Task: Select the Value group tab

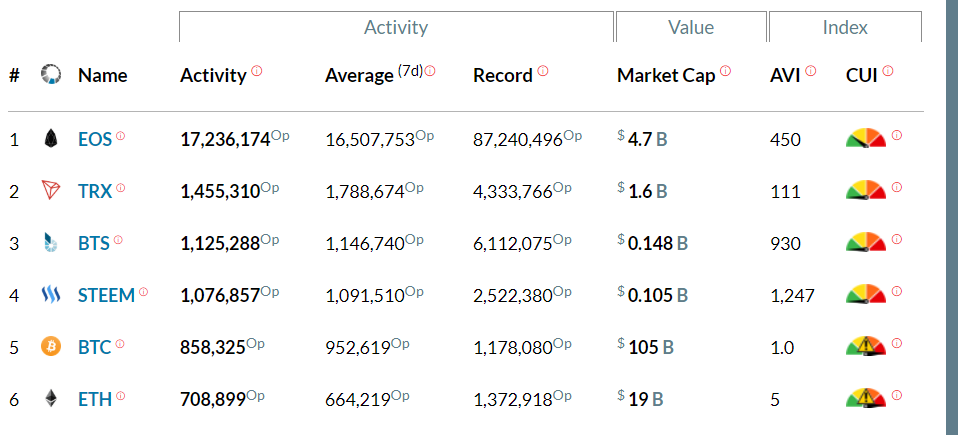Action: tap(691, 27)
